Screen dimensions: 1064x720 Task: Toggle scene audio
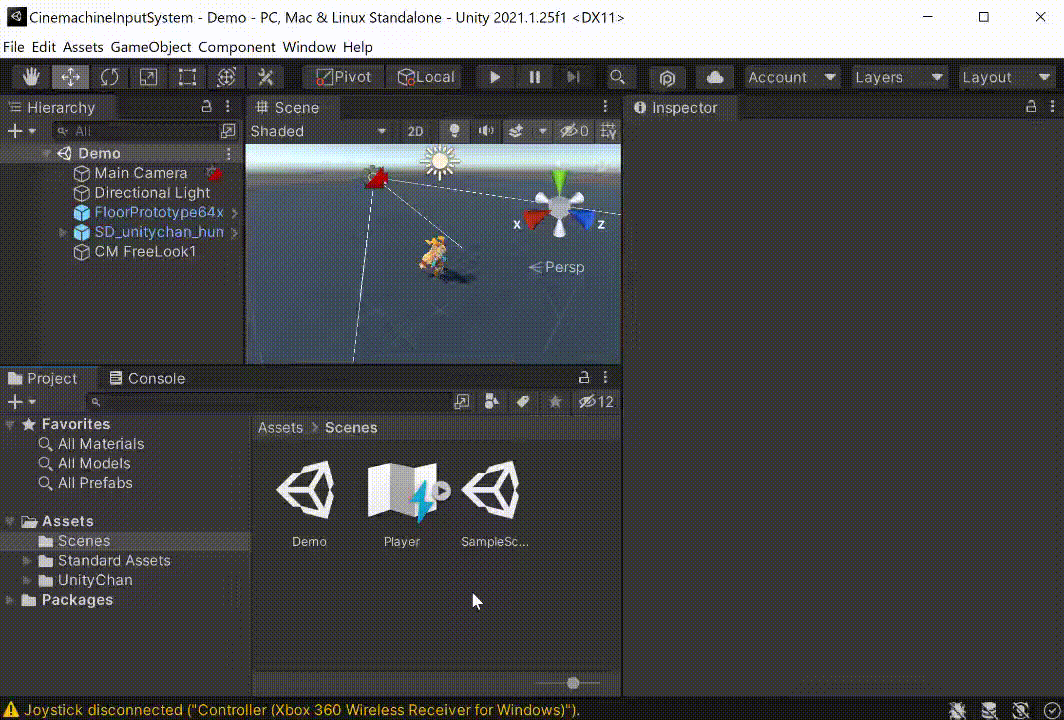(x=486, y=132)
